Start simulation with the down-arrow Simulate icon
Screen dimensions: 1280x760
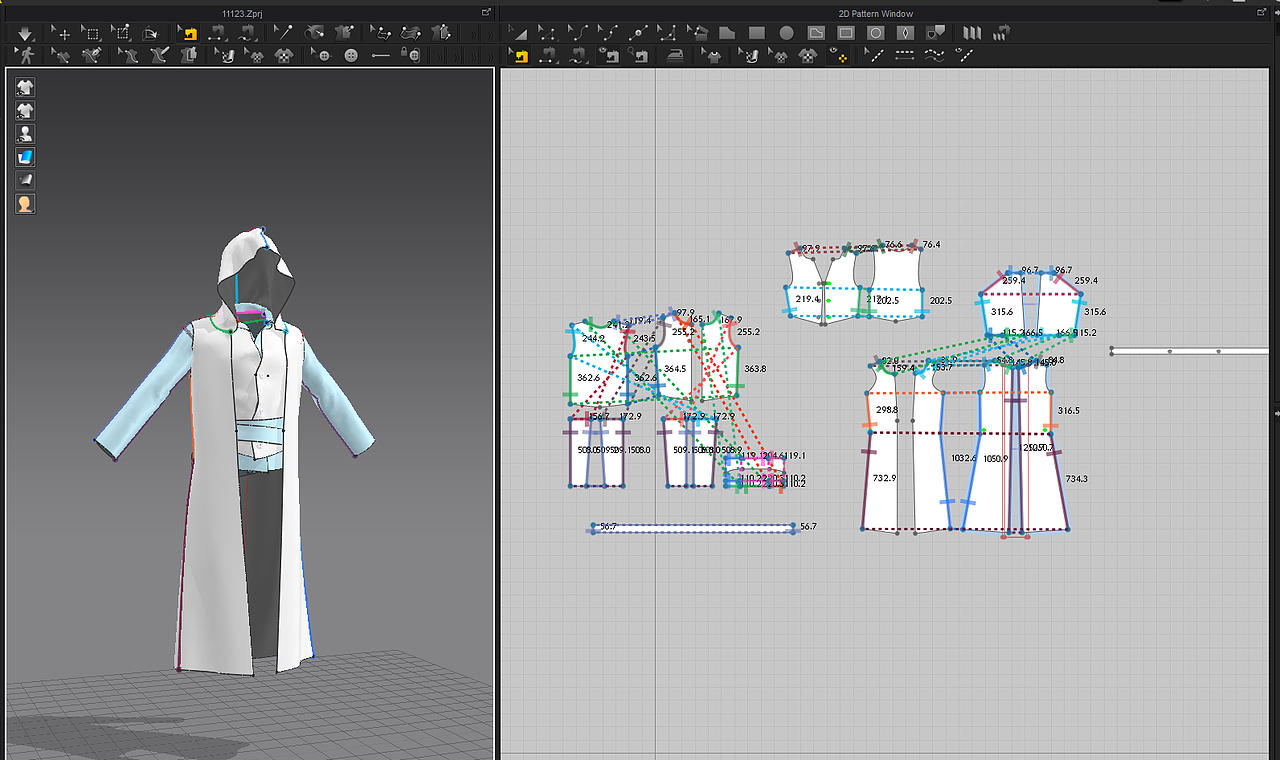tap(24, 34)
